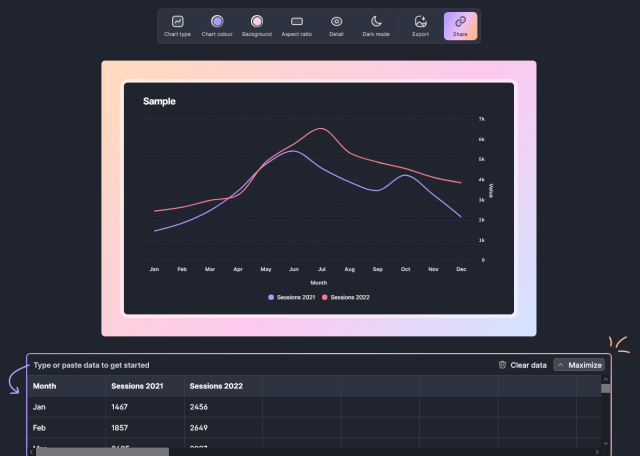Toggle the Sessions 2022 legend item
The width and height of the screenshot is (640, 456).
click(346, 297)
